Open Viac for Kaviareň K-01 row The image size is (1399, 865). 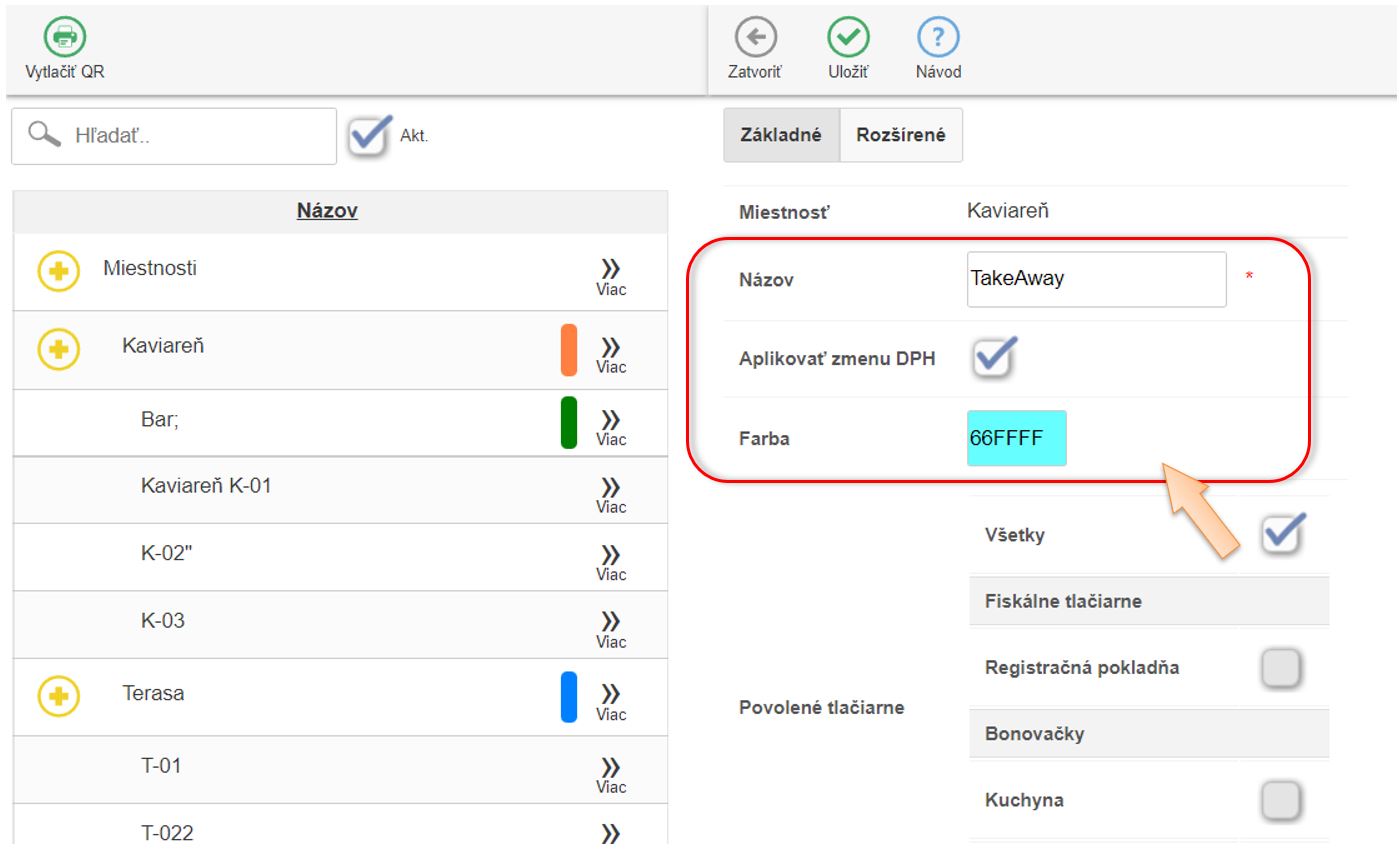[x=610, y=492]
